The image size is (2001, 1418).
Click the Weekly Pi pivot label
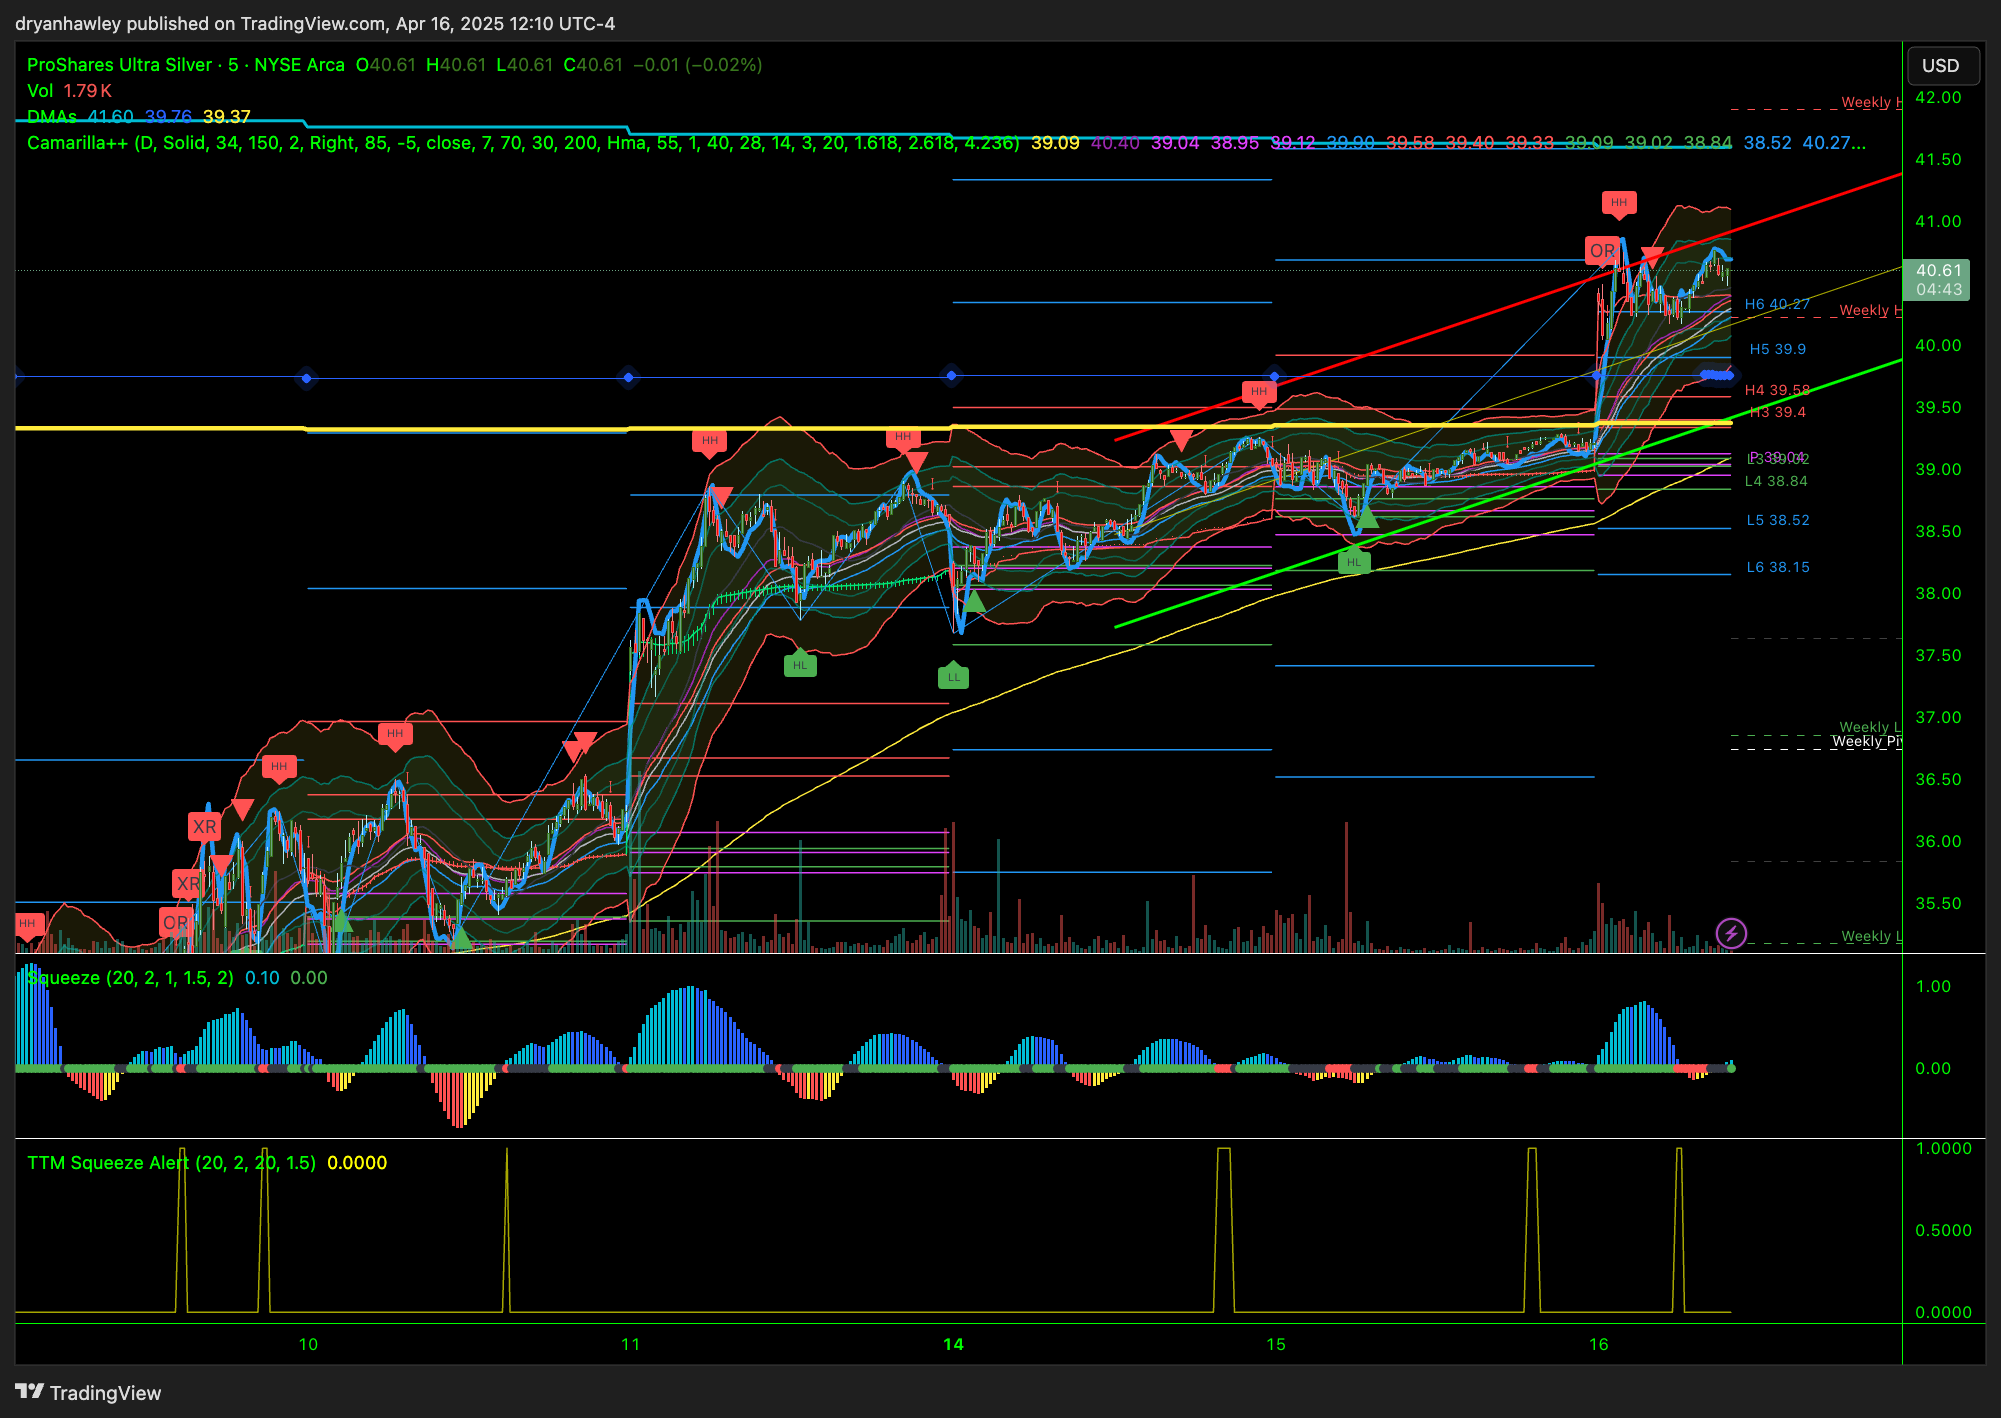(x=1865, y=742)
